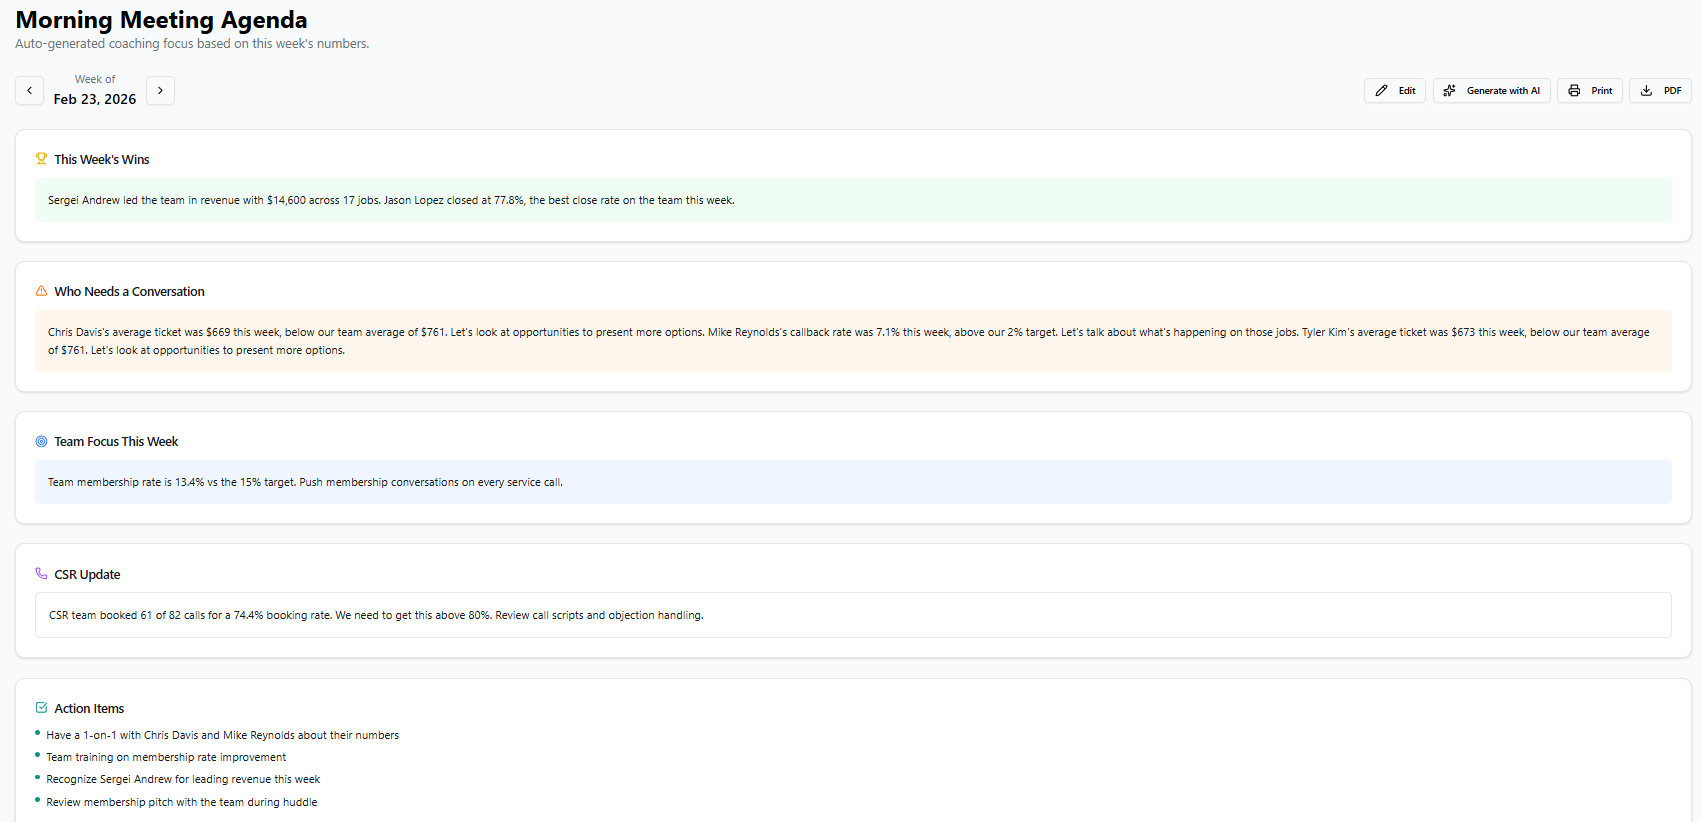Select the Chris Davis 1-on-1 action item
This screenshot has width=1701, height=822.
(x=222, y=735)
